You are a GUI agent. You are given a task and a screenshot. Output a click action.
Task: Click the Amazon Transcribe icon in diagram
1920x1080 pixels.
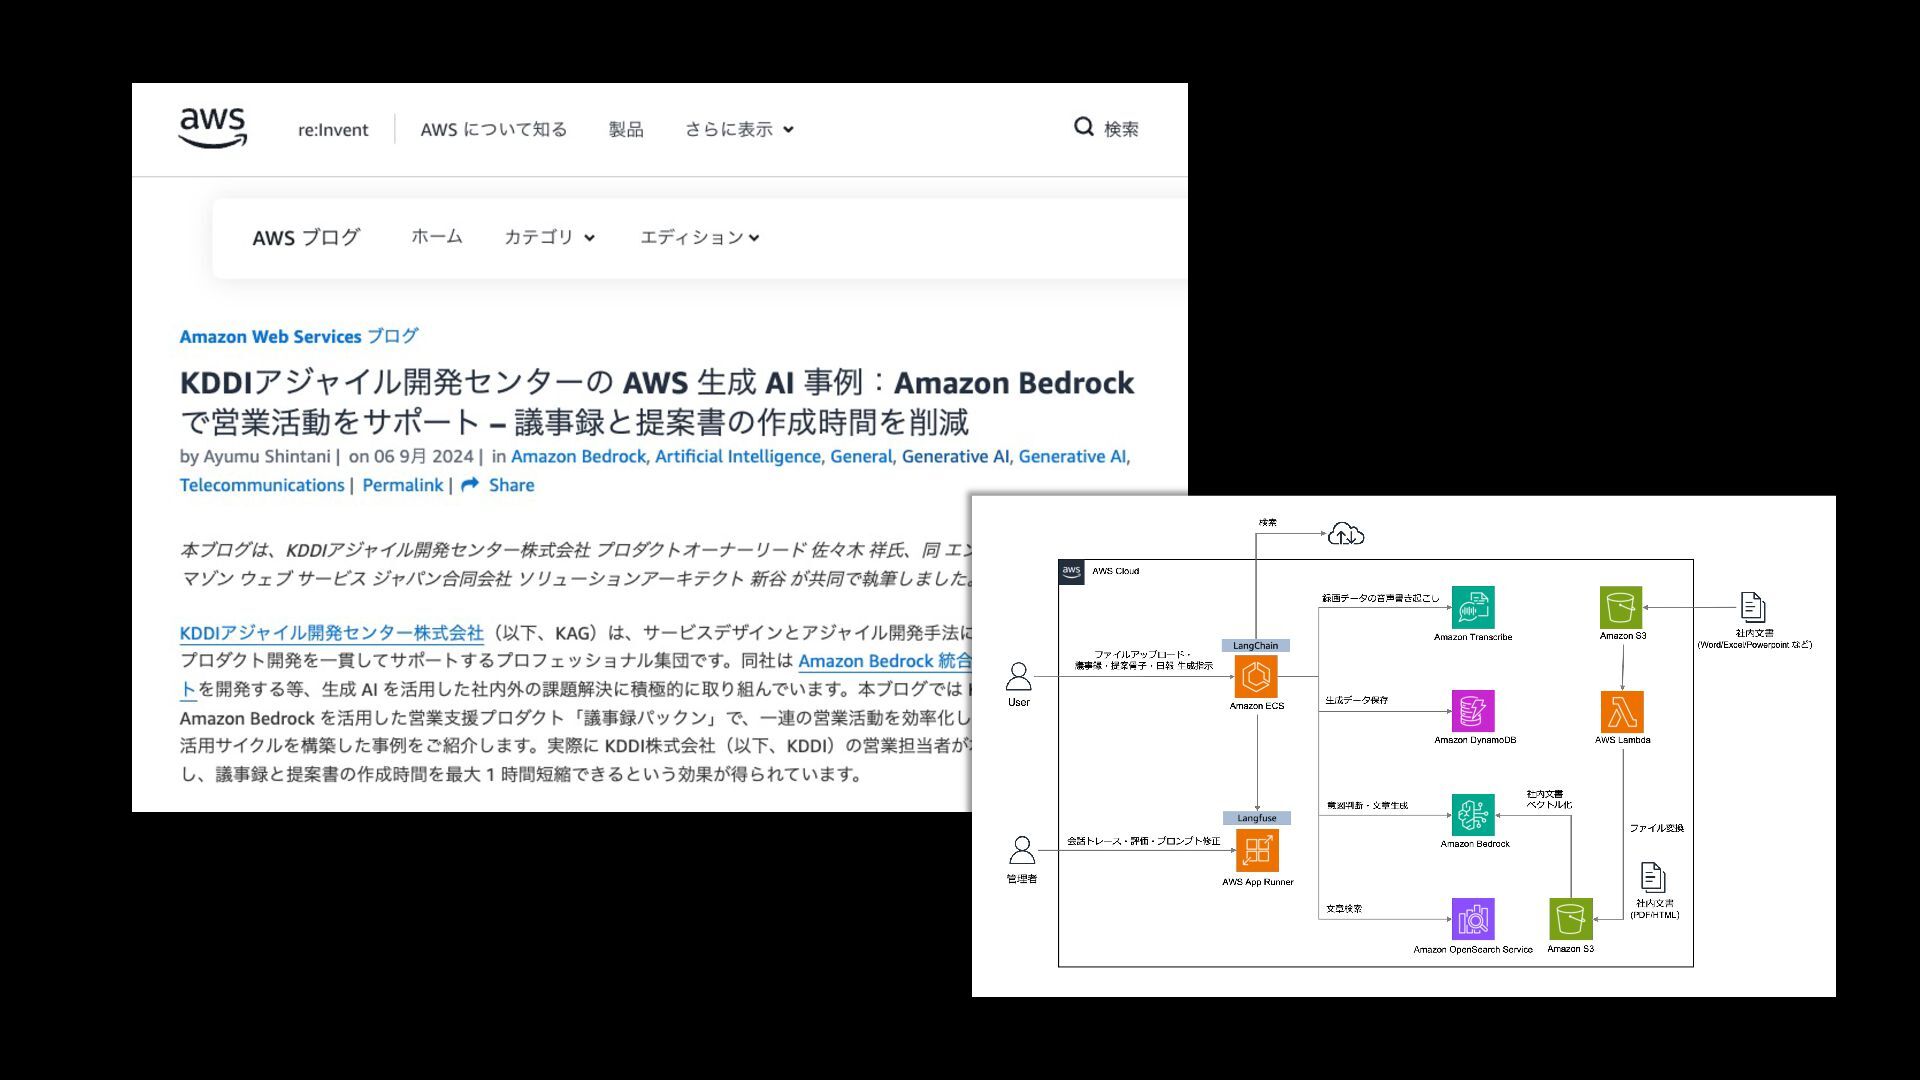[x=1472, y=607]
